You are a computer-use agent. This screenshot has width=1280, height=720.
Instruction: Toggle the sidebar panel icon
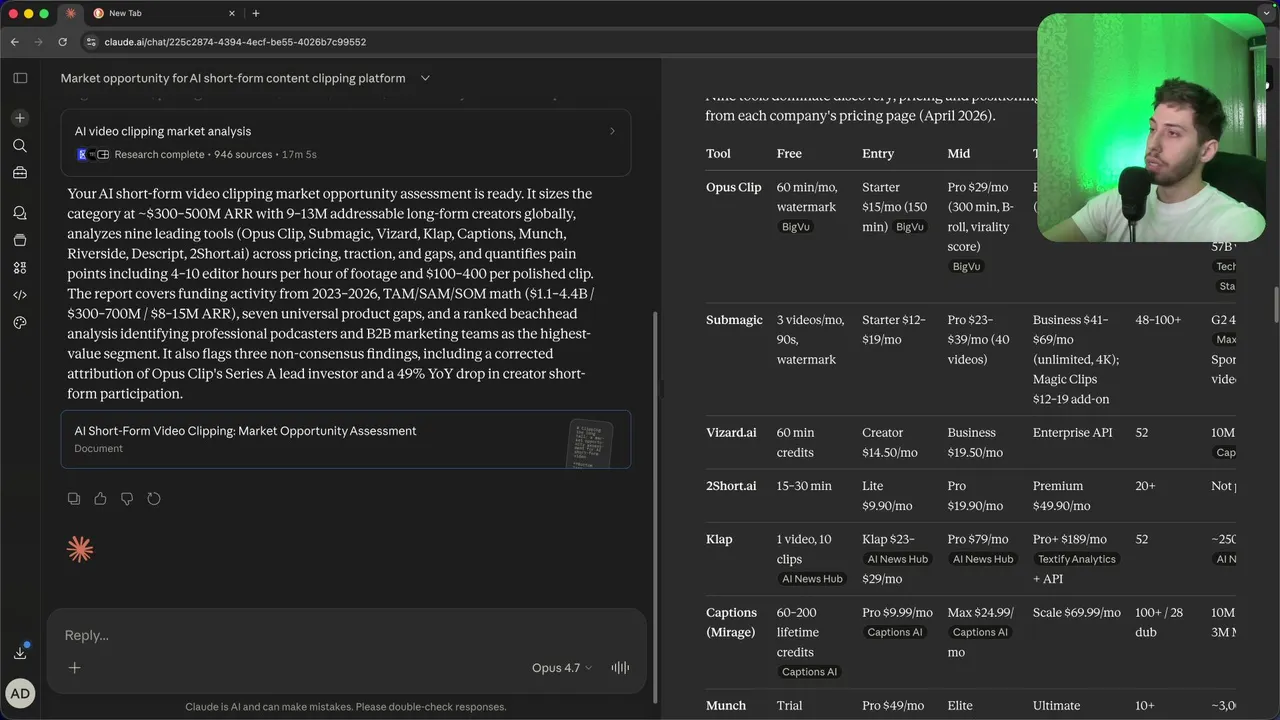20,78
